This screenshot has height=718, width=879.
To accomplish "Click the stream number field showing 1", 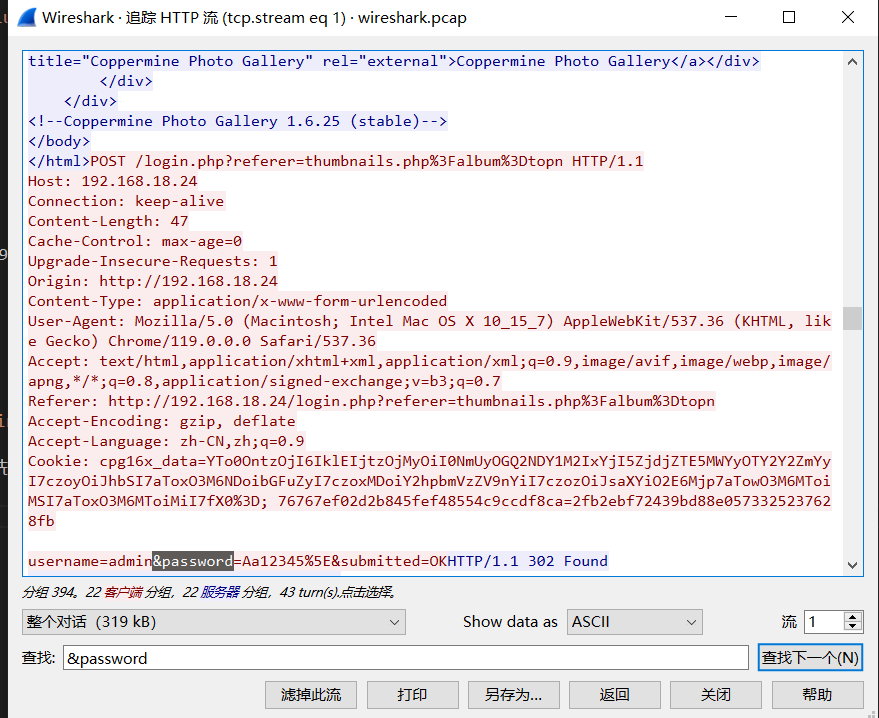I will 823,622.
